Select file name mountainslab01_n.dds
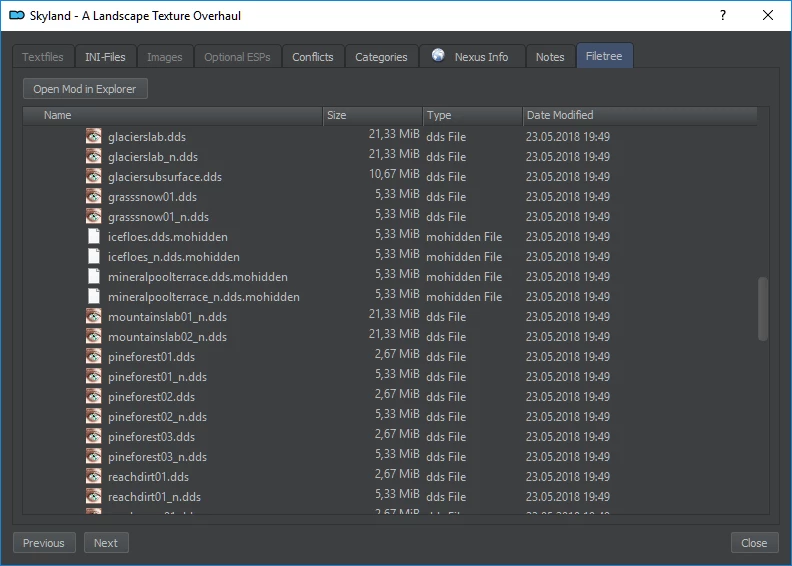This screenshot has width=792, height=566. 167,317
